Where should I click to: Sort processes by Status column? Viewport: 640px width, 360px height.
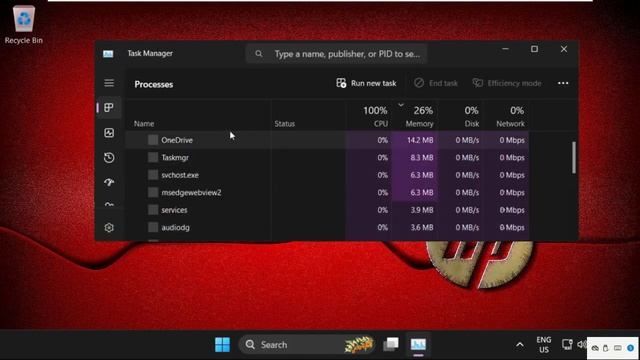pos(284,124)
